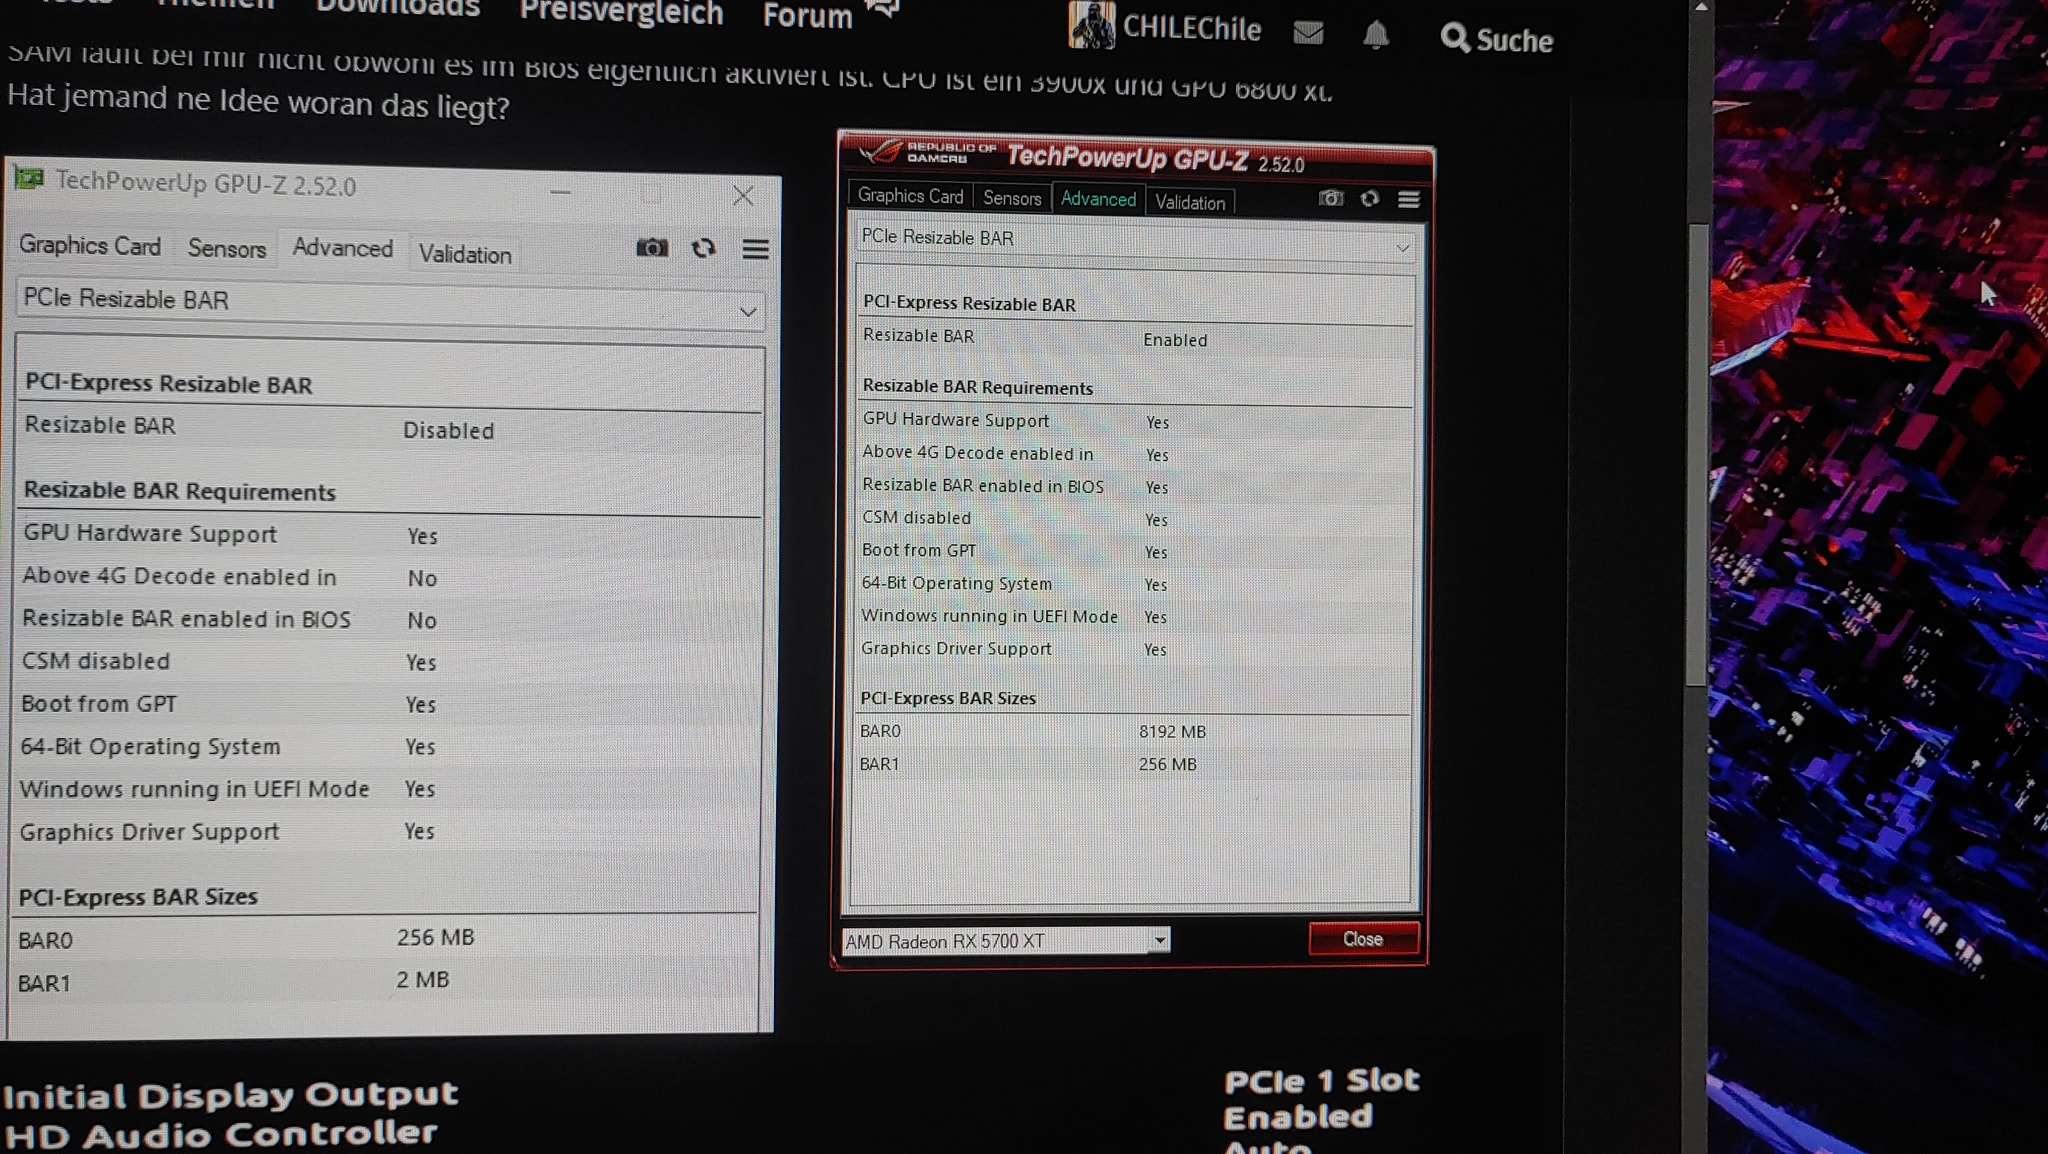Click refresh icon in left GPU-Z window
Viewport: 2048px width, 1154px height.
point(704,247)
